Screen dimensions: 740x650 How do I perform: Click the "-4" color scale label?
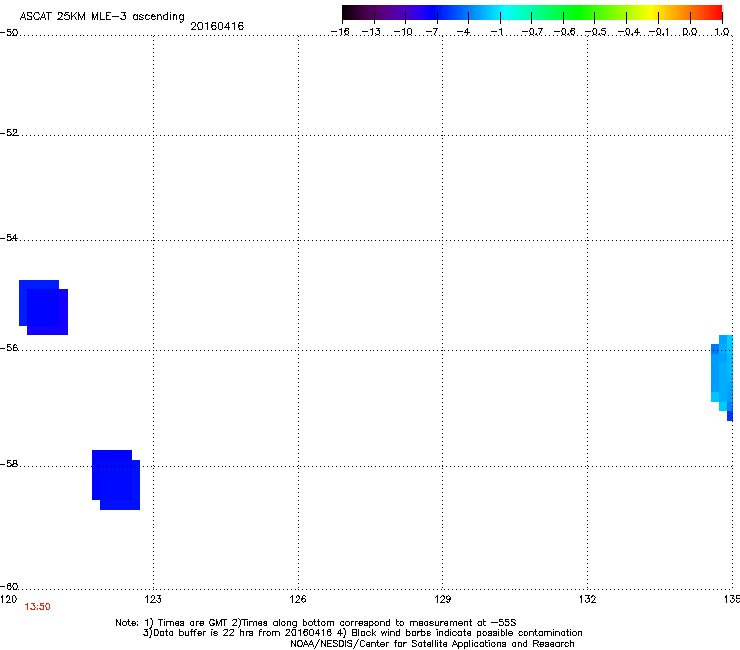pyautogui.click(x=463, y=32)
